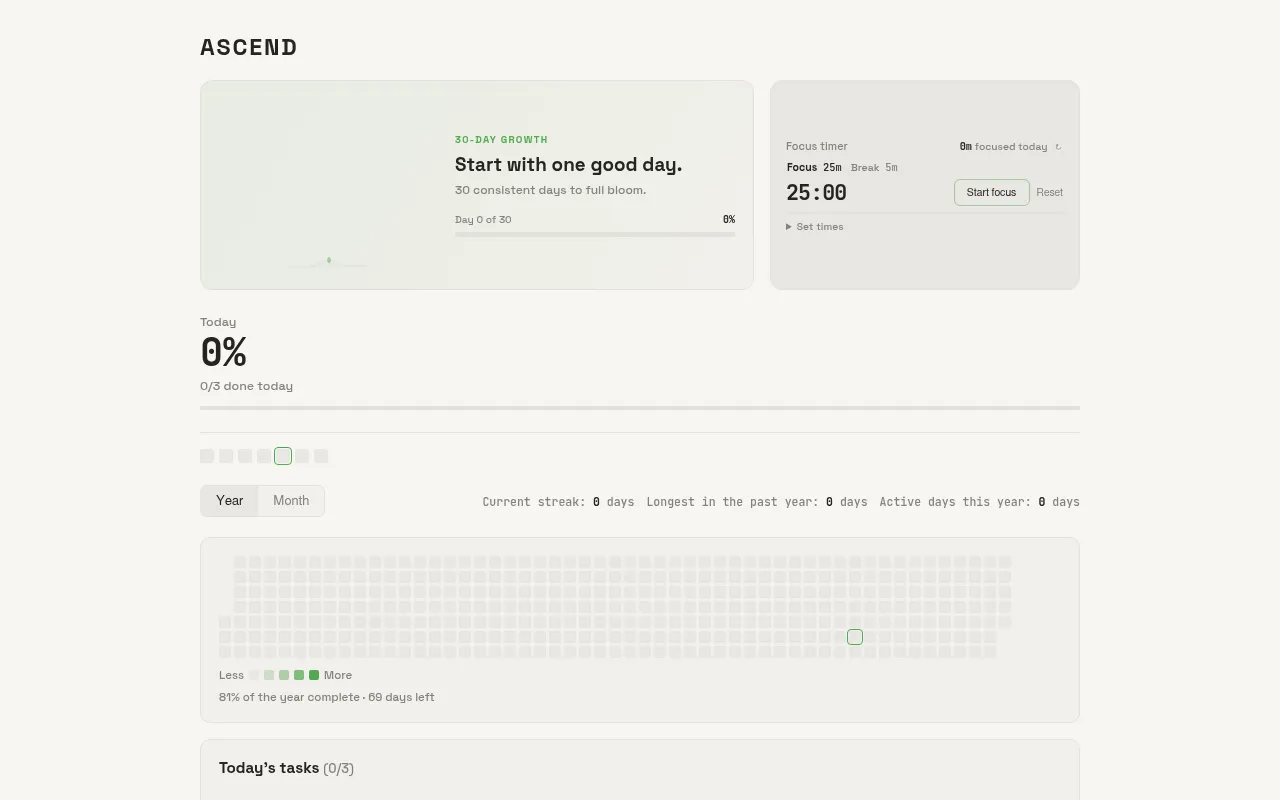The width and height of the screenshot is (1280, 800).
Task: Click "30 consistent days to full bloom."
Action: coord(550,190)
